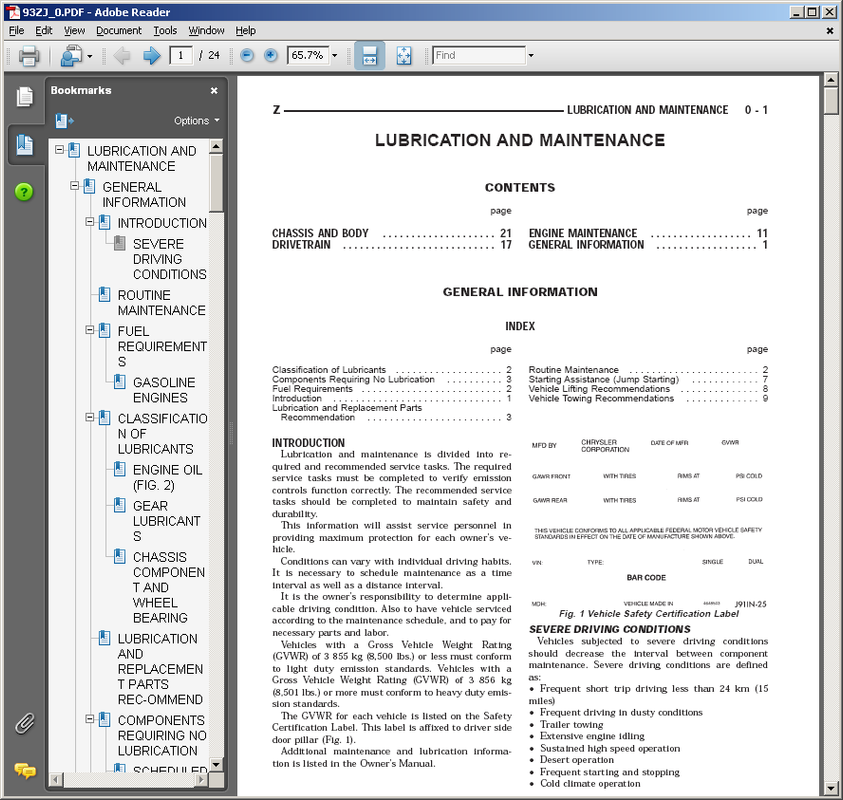The image size is (843, 800).
Task: Open the Document menu
Action: [x=119, y=31]
